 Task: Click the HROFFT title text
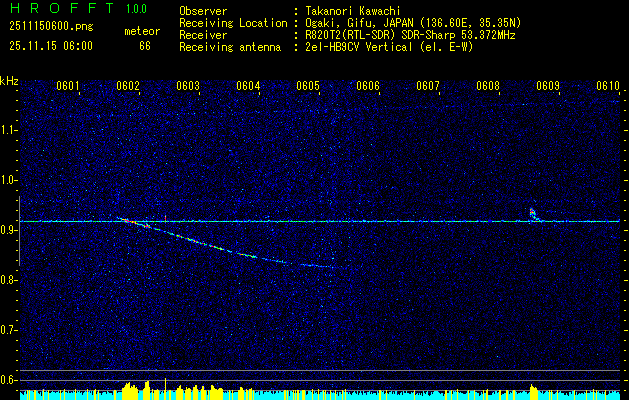(62, 8)
